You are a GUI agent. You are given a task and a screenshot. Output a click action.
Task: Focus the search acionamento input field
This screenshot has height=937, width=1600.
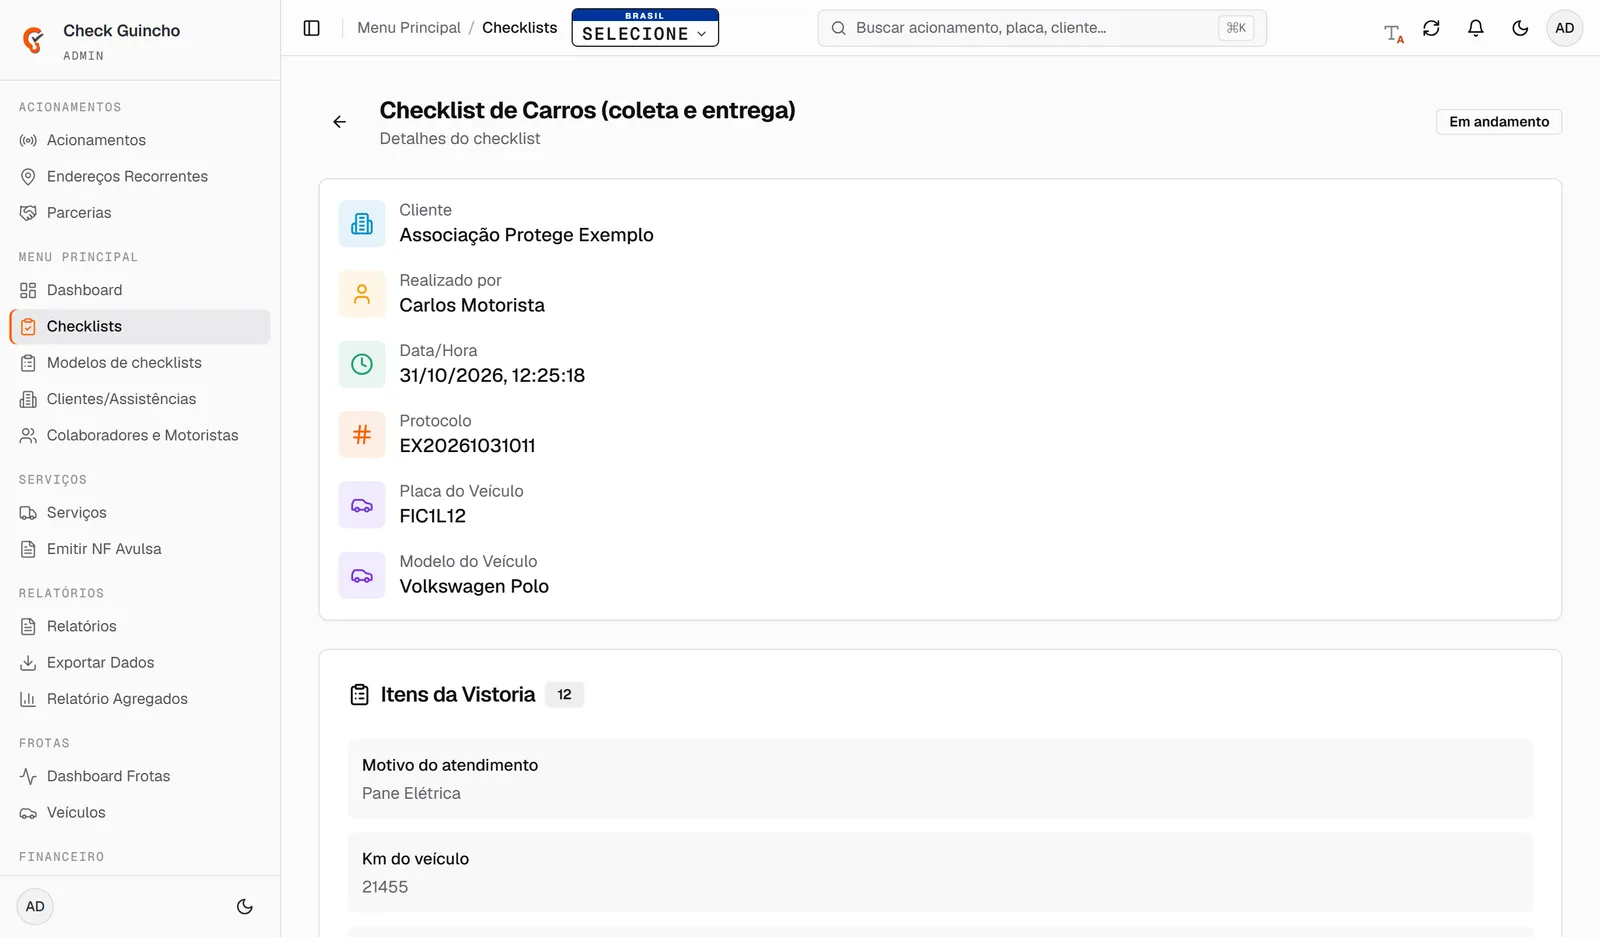click(1042, 28)
